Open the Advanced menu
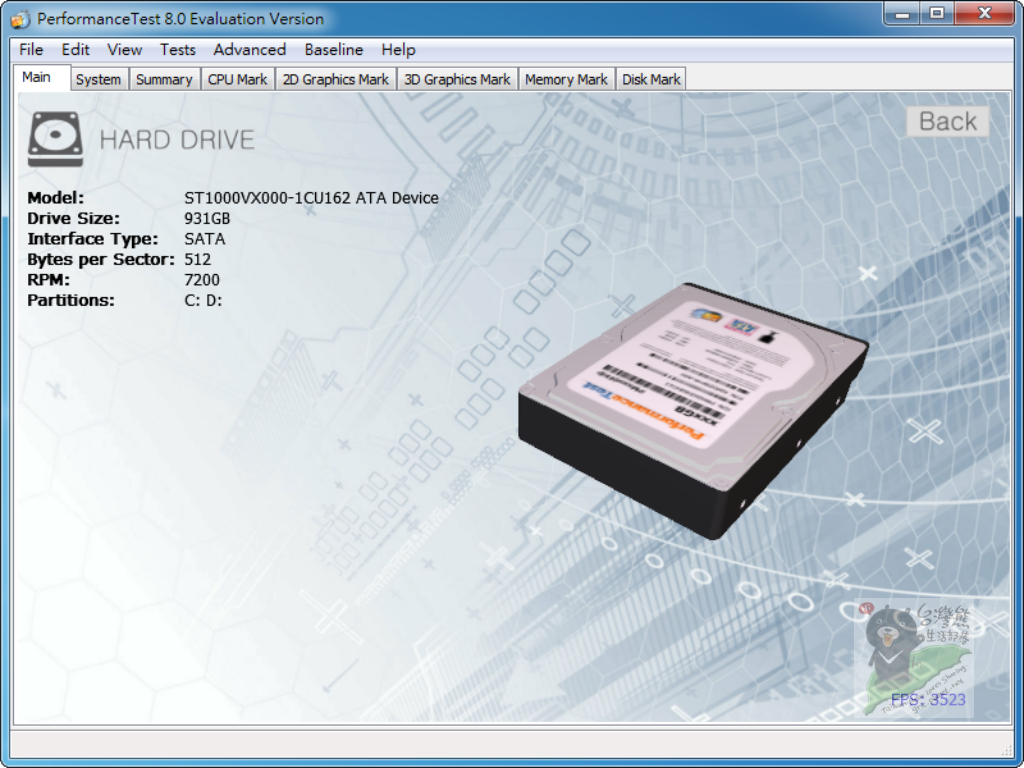This screenshot has width=1024, height=768. tap(249, 50)
